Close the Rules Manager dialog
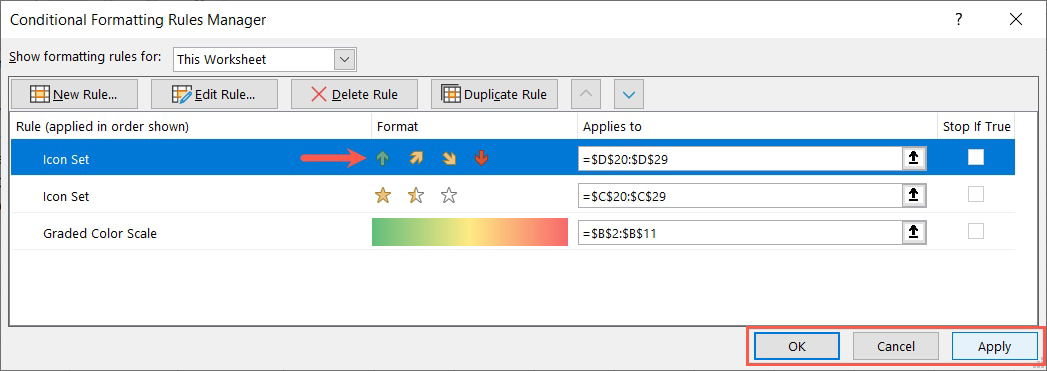The width and height of the screenshot is (1047, 371). coord(1016,19)
